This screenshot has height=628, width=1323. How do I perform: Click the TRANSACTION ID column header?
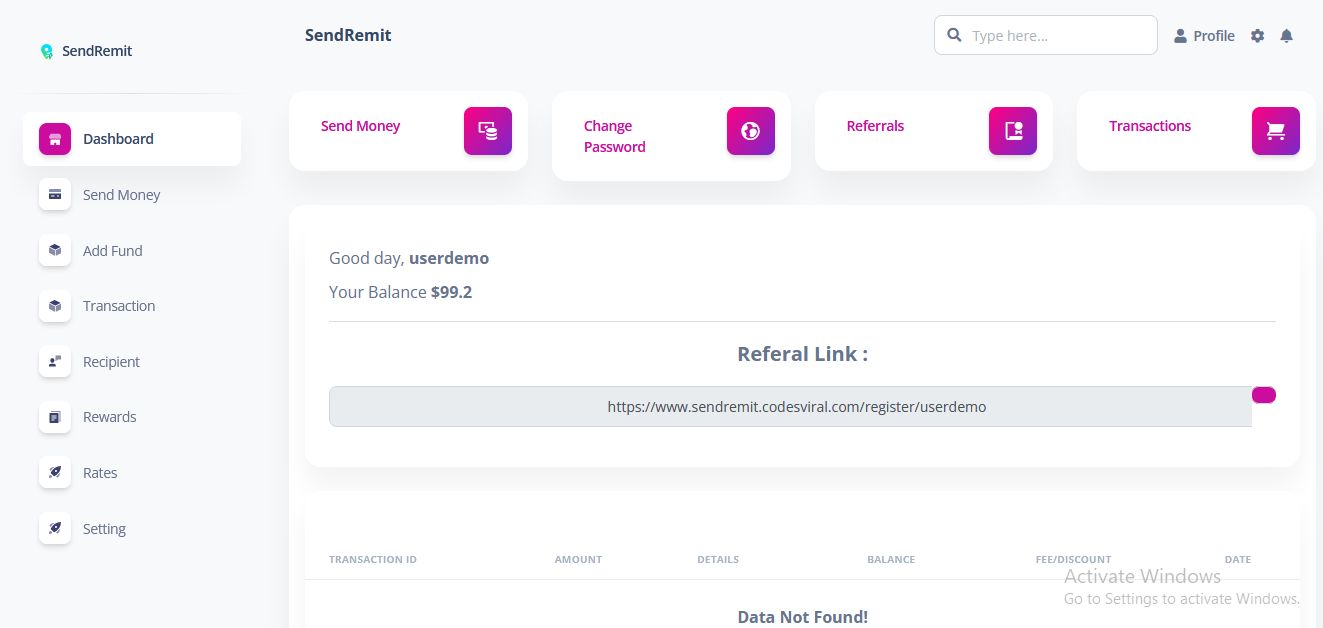point(373,559)
